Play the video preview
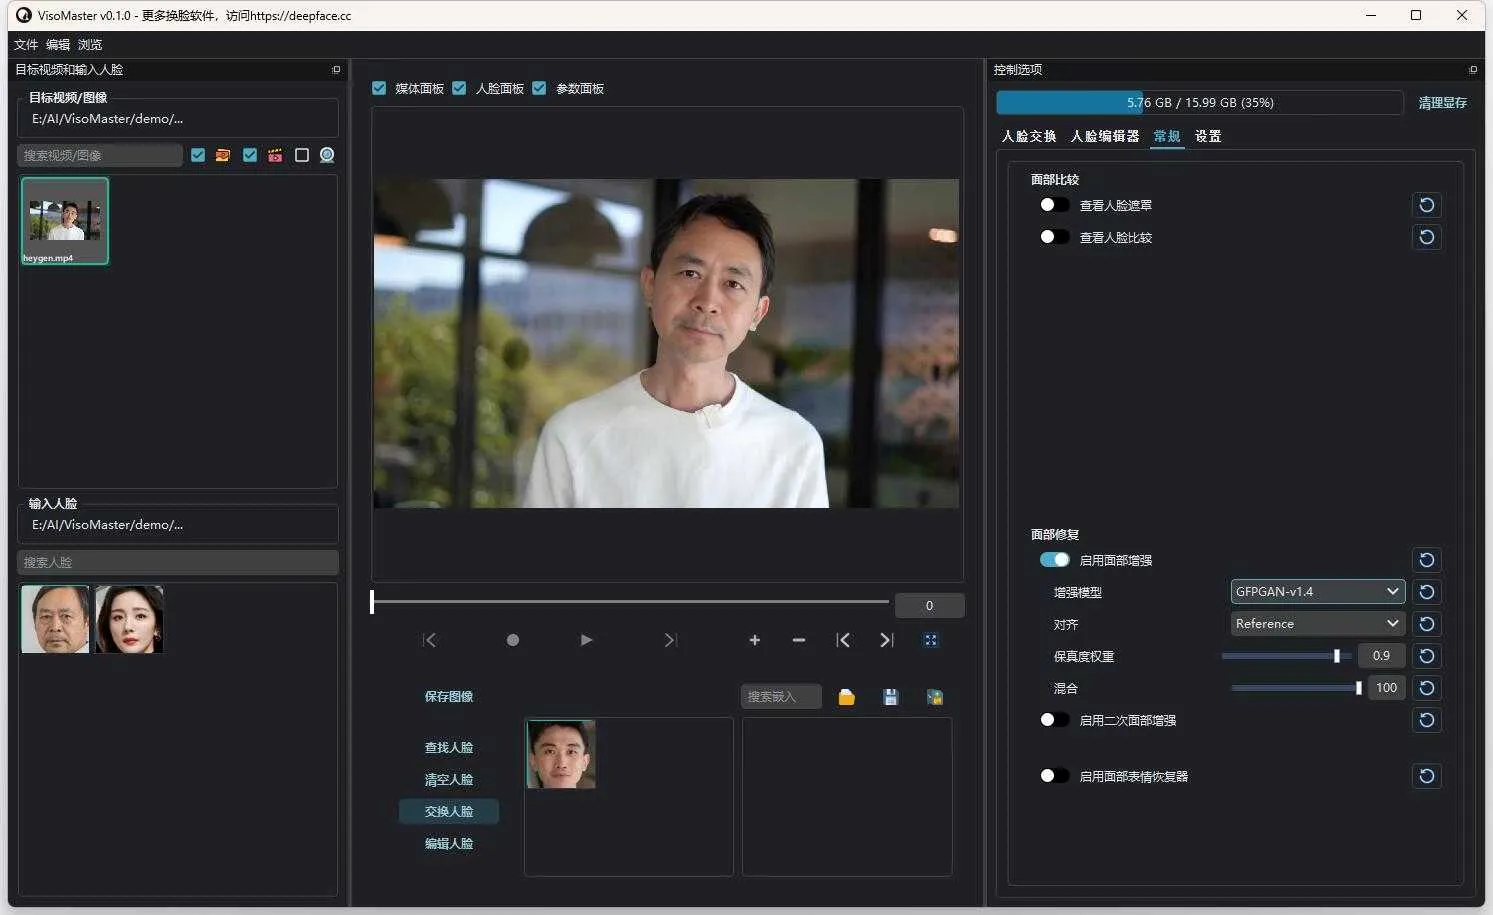 [x=587, y=640]
